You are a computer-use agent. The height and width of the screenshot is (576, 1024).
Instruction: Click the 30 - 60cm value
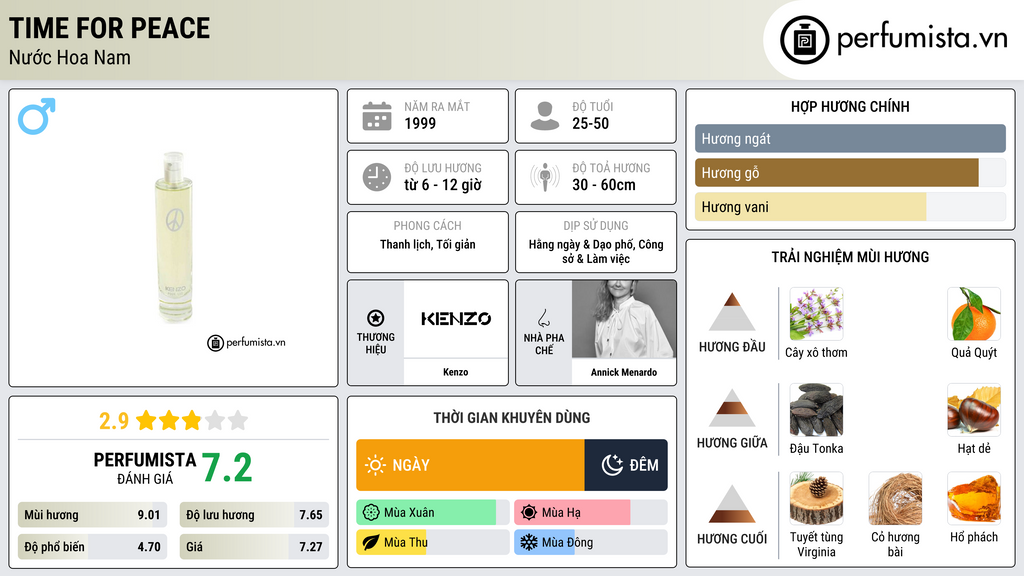(603, 185)
